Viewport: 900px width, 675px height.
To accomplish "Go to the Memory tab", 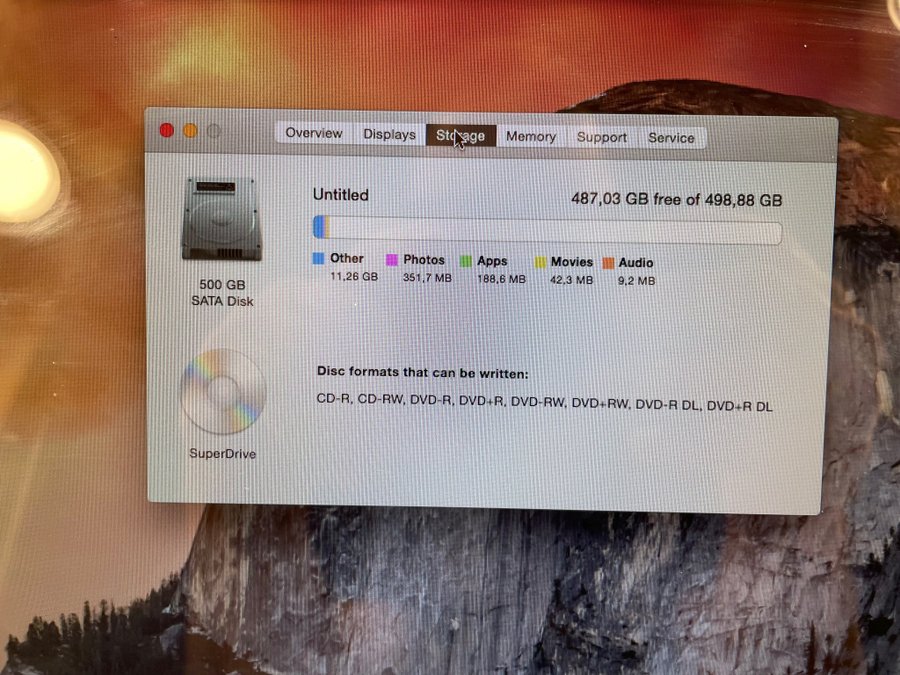I will coord(530,137).
